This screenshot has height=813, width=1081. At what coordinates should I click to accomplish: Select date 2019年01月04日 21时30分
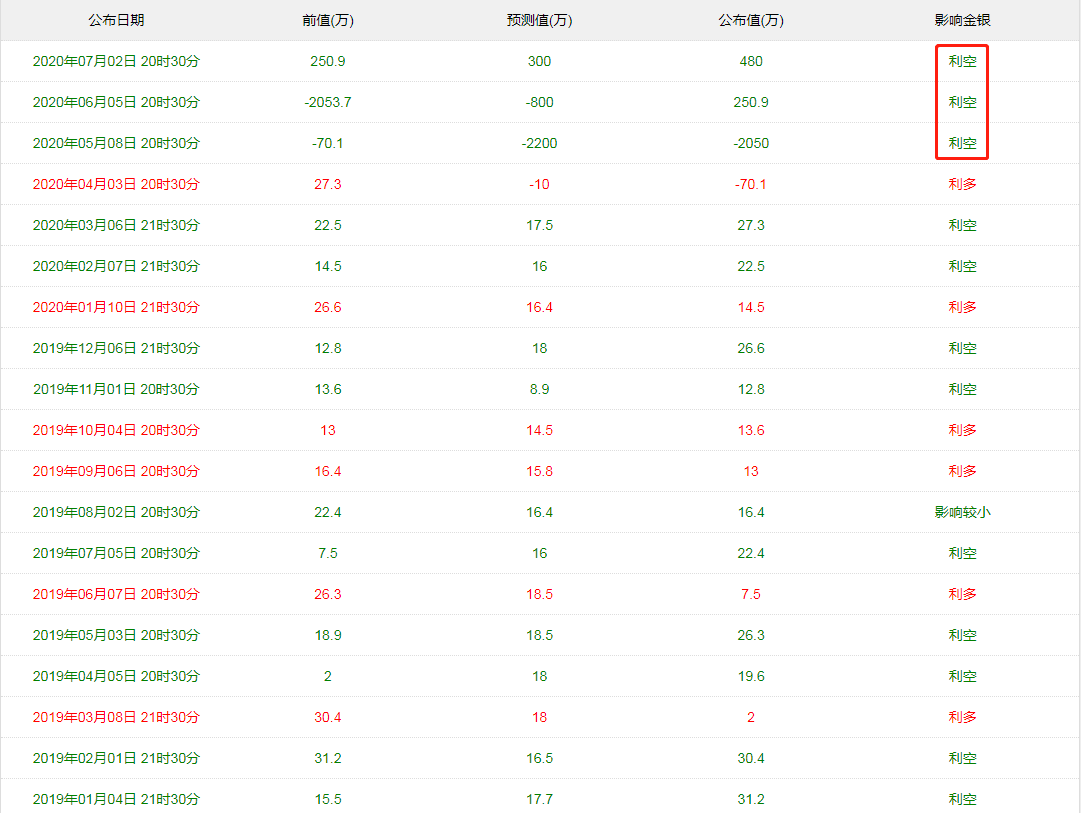click(x=116, y=799)
